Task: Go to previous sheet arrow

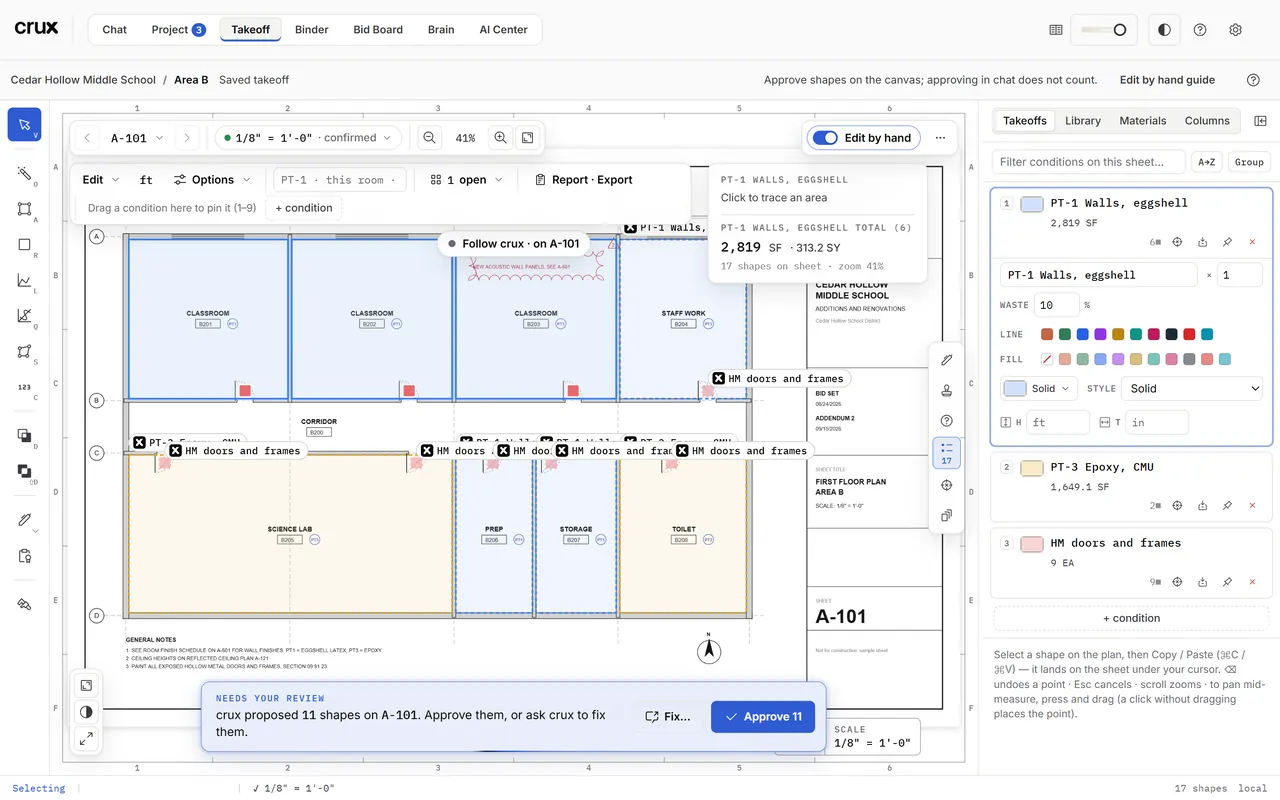Action: [x=87, y=138]
